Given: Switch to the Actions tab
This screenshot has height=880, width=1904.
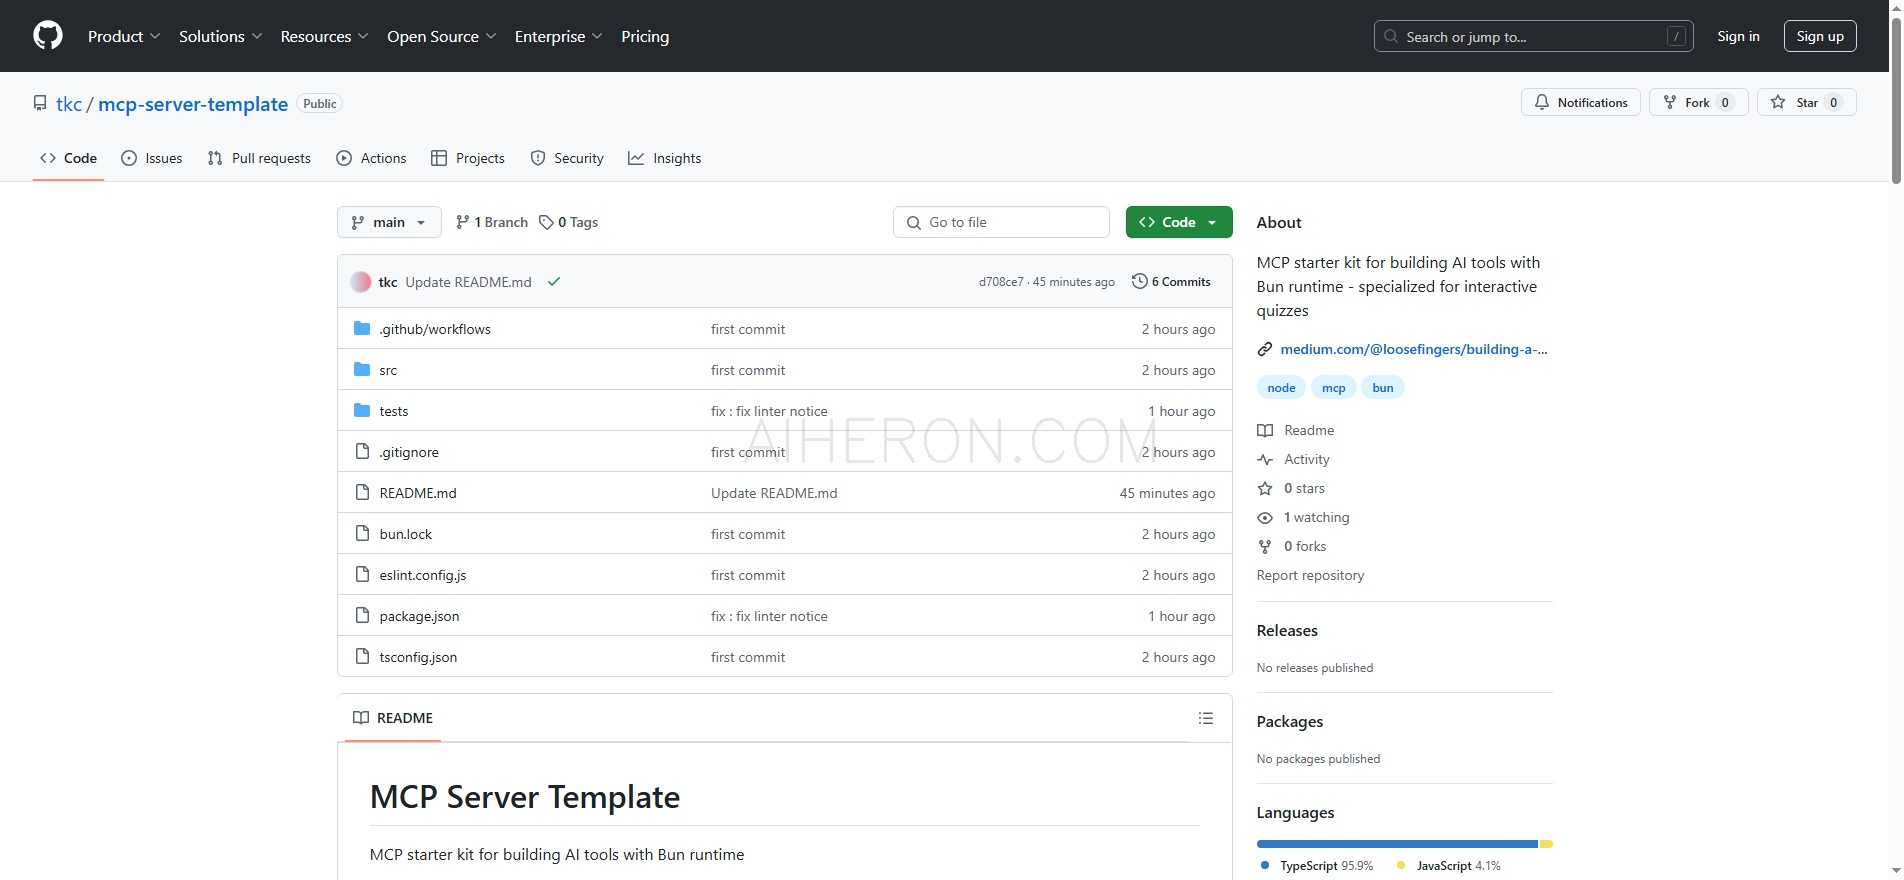Looking at the screenshot, I should coord(371,158).
